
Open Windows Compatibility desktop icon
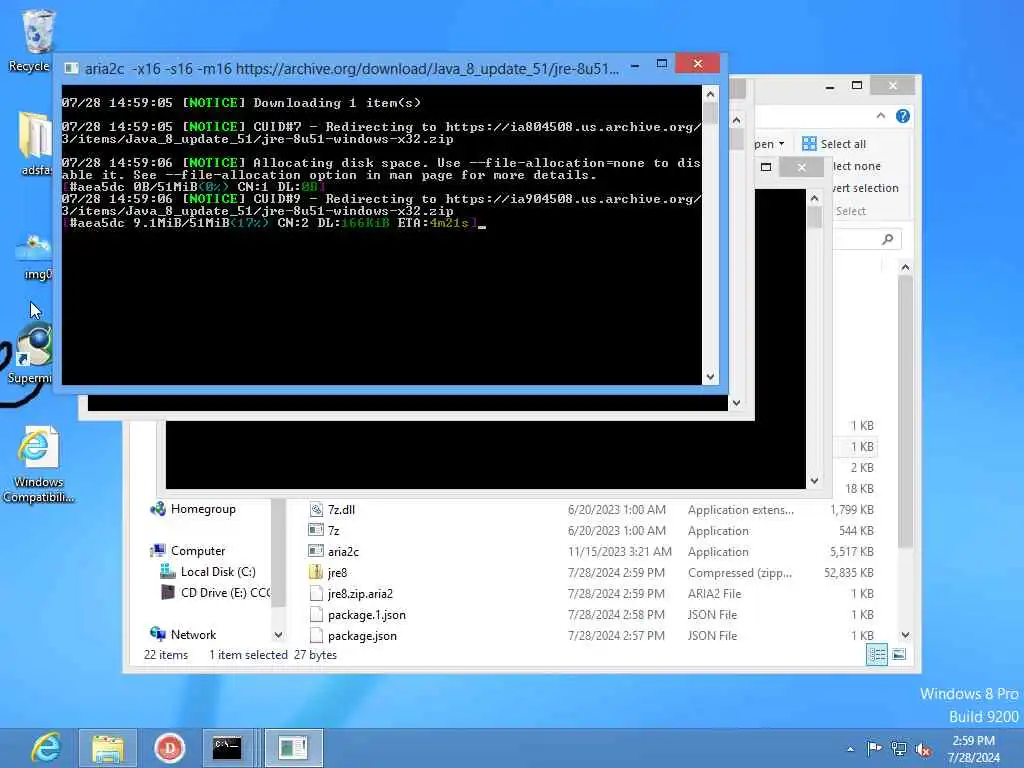pyautogui.click(x=38, y=465)
